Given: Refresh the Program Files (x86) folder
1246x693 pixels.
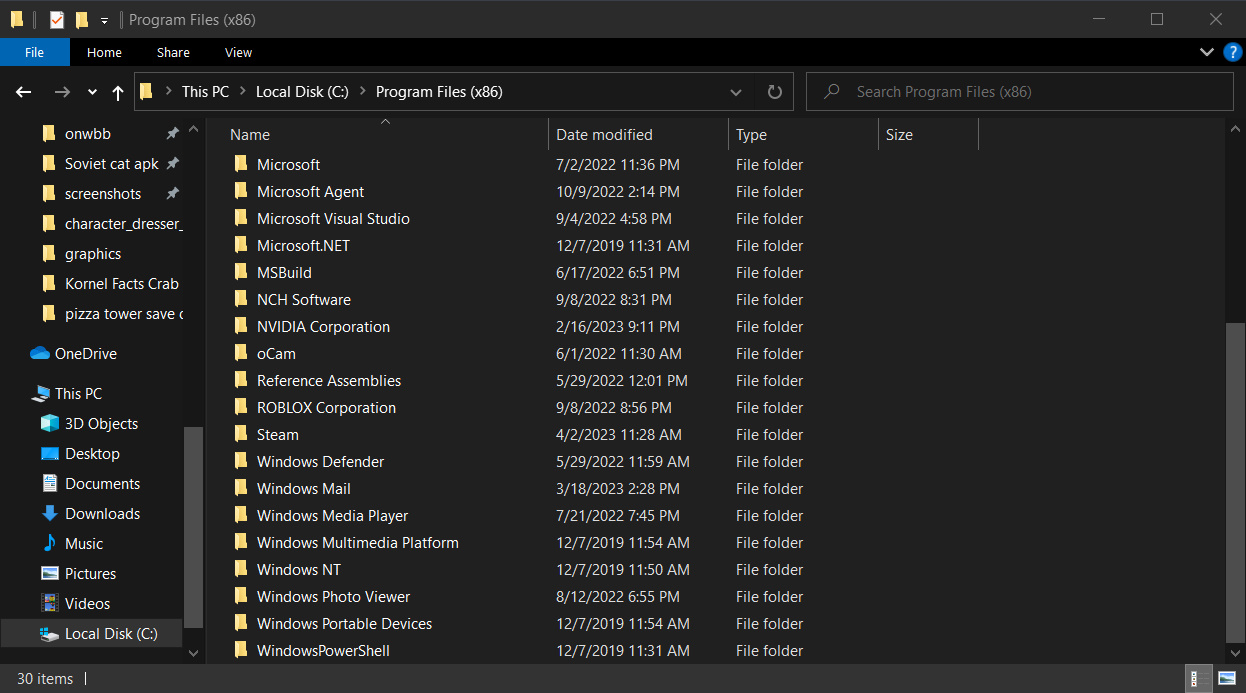Looking at the screenshot, I should (x=774, y=92).
